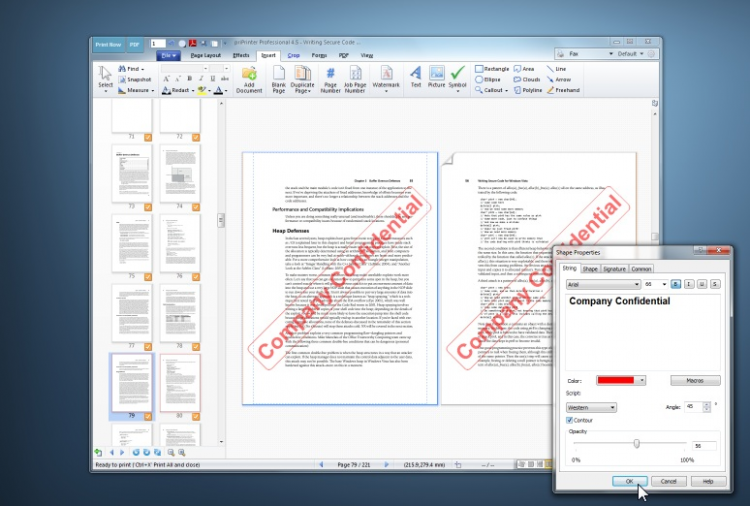Click the Angle spinner up arrow
The image size is (750, 506).
706,405
